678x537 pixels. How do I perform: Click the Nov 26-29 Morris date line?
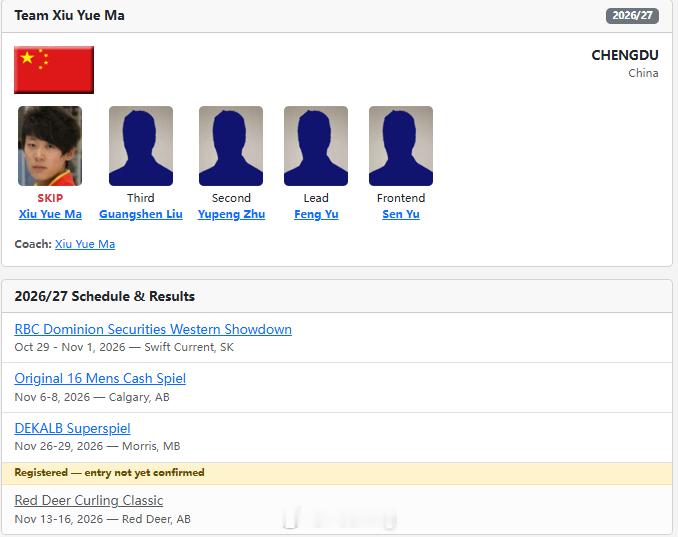97,446
